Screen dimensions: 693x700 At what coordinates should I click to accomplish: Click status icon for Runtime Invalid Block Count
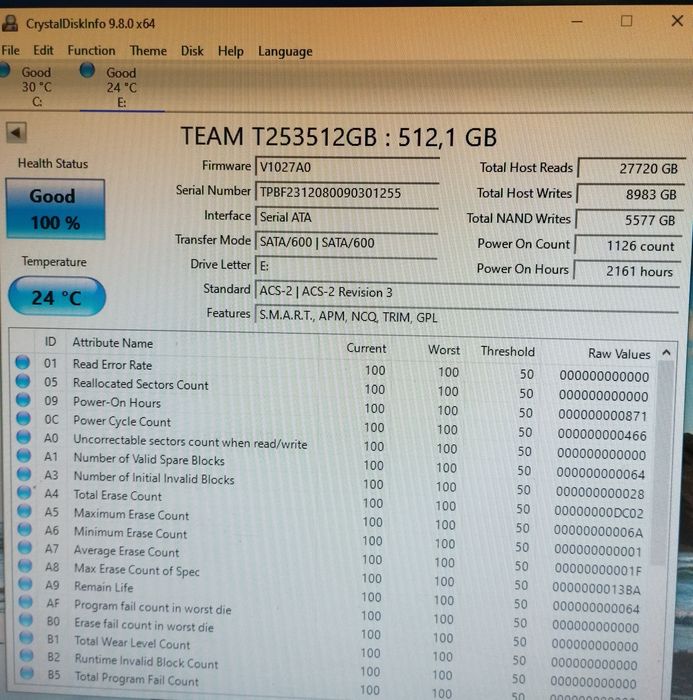[x=27, y=655]
